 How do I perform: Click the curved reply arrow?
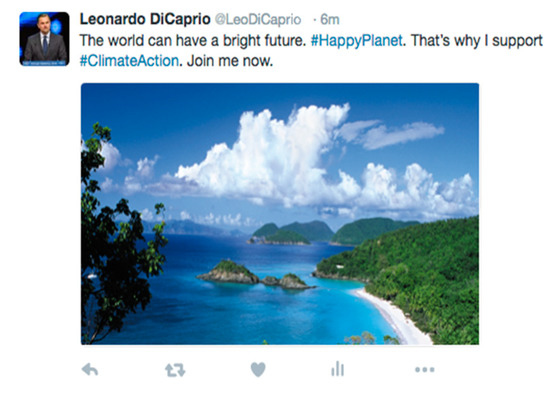click(90, 370)
